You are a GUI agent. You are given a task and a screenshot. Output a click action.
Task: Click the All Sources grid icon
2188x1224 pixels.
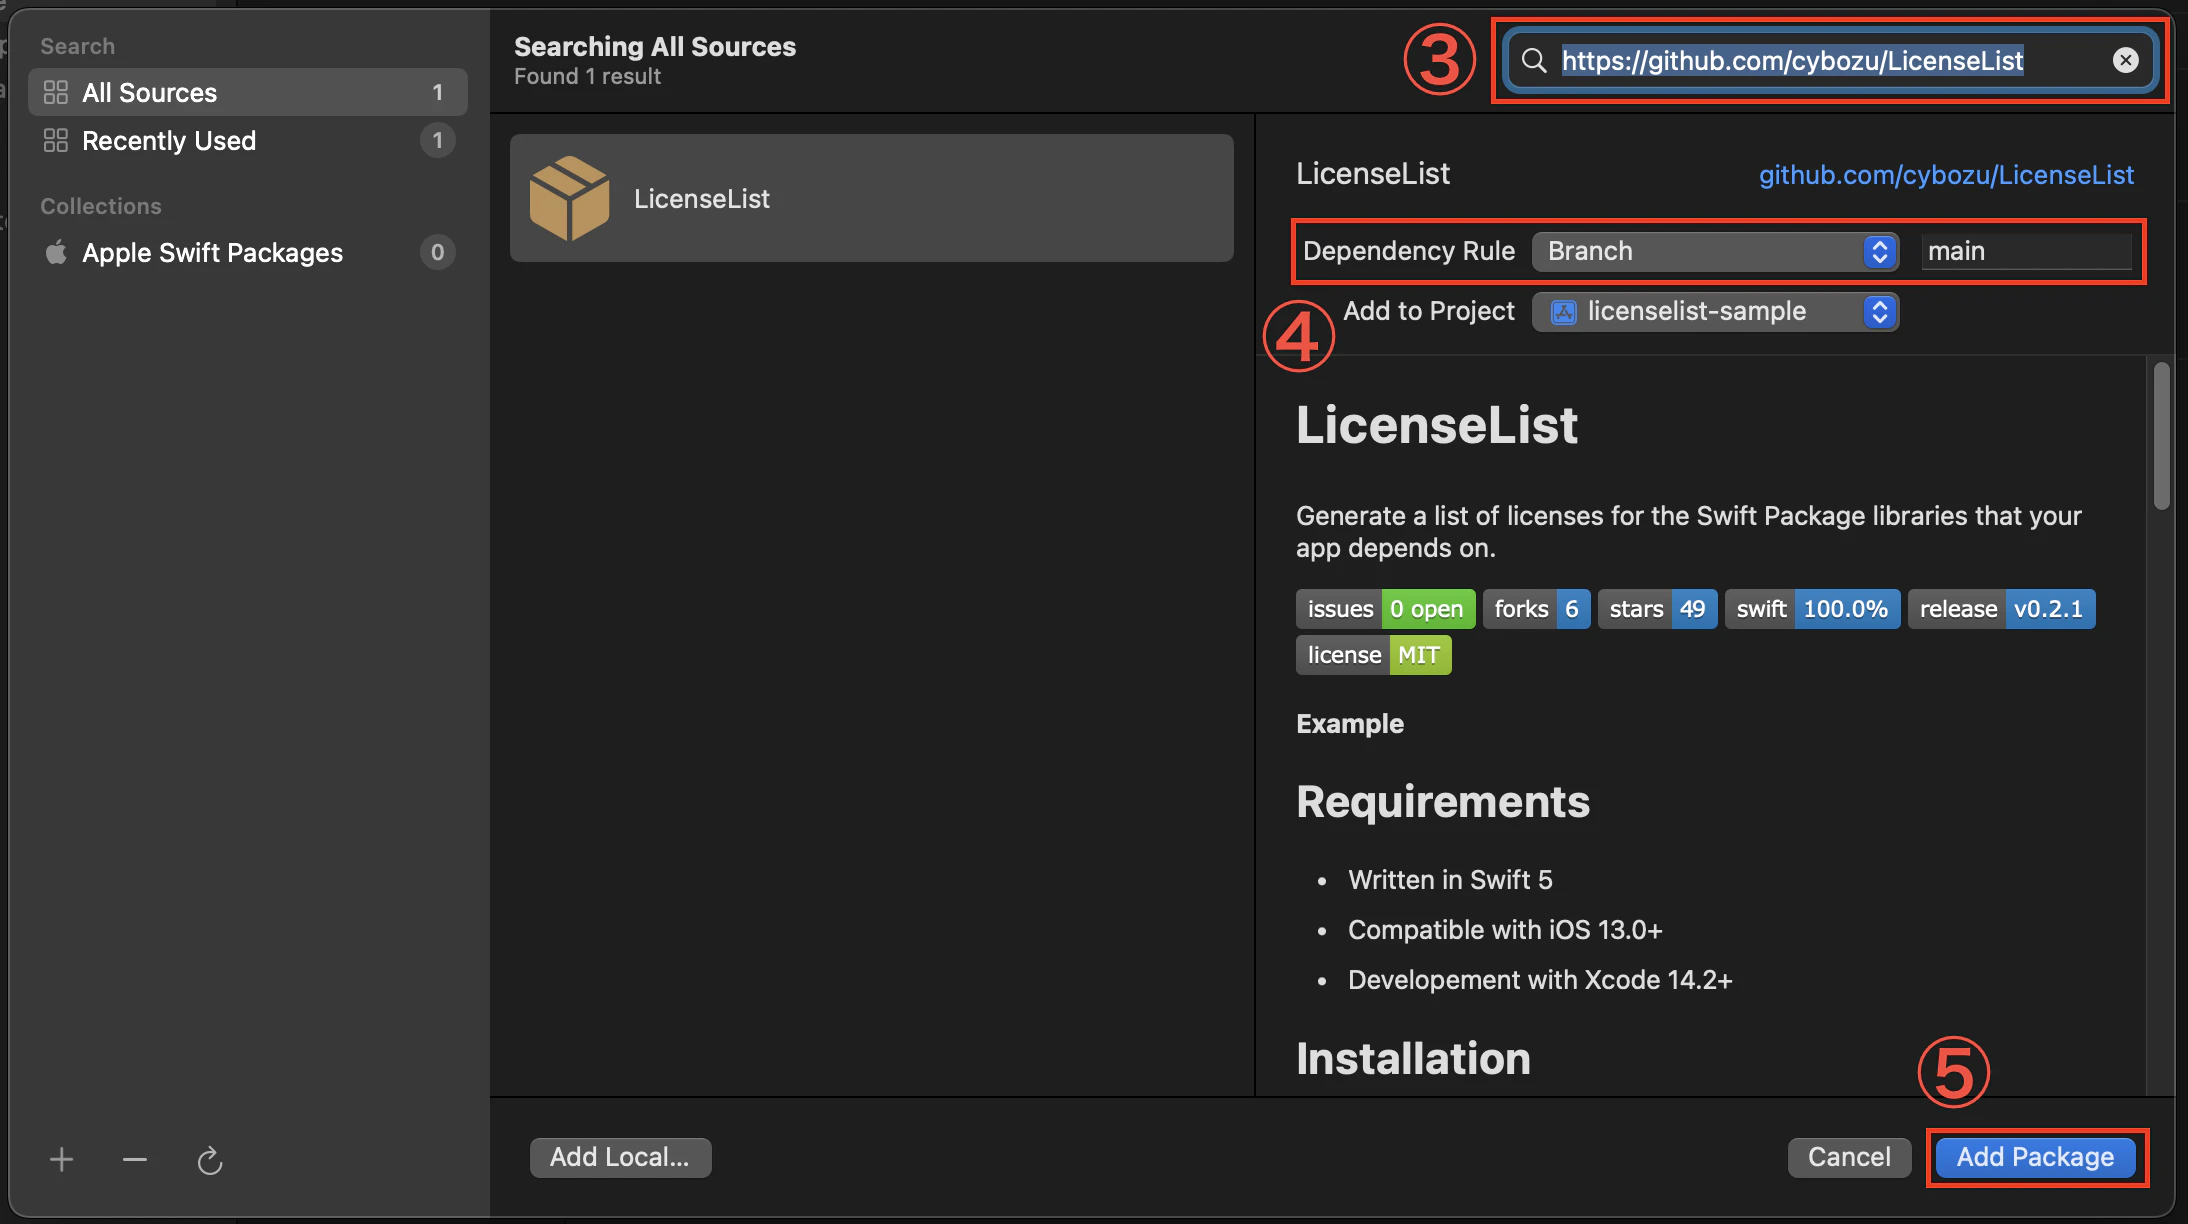pos(56,92)
